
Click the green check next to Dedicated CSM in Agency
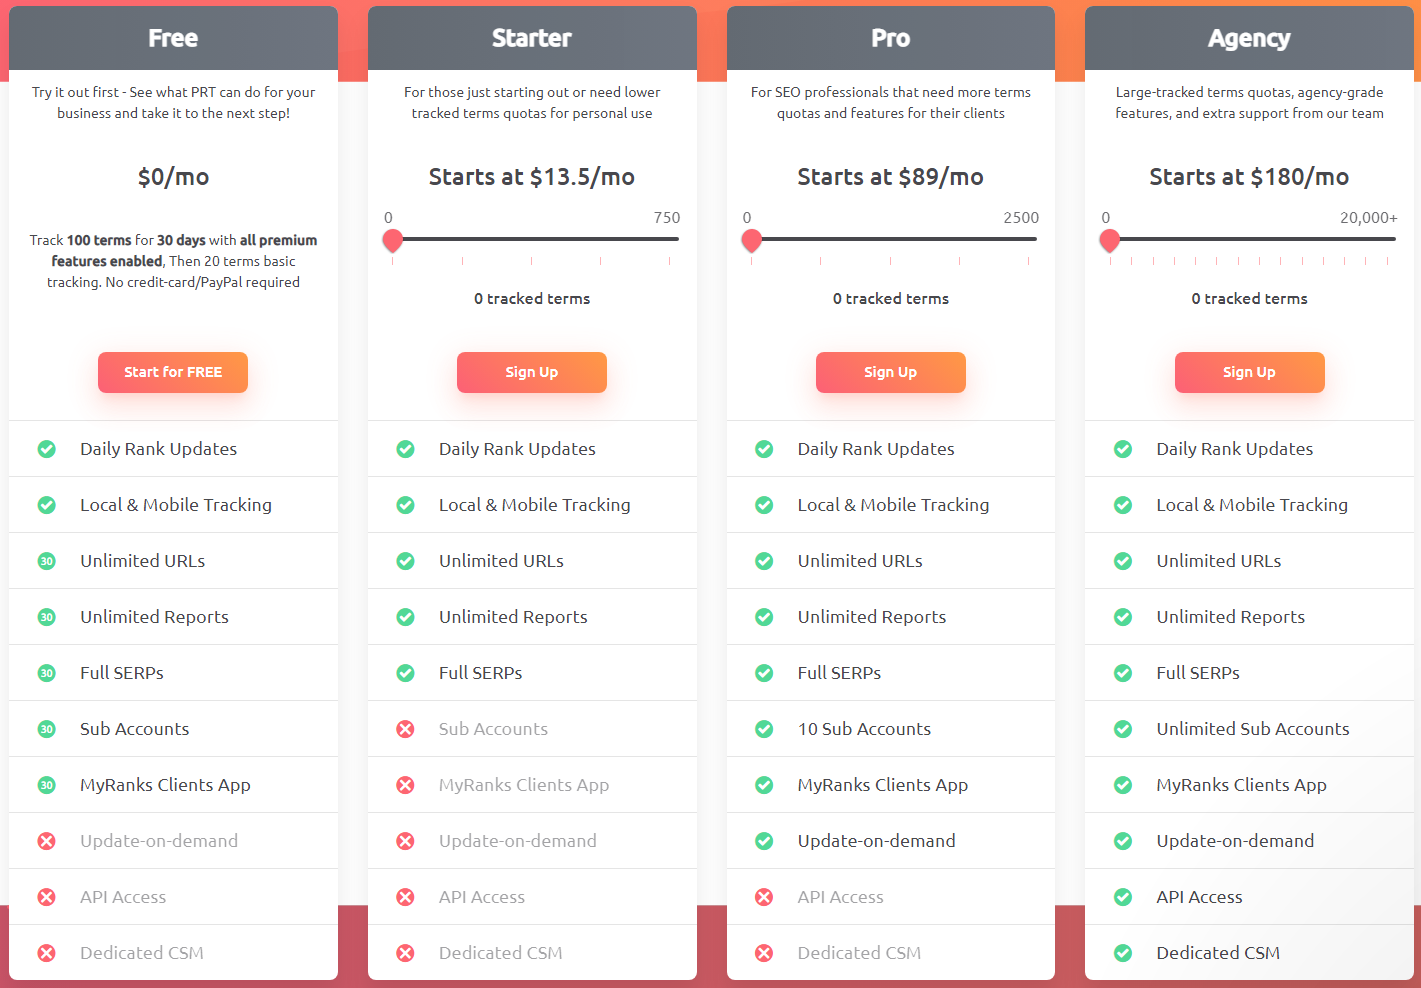click(1123, 952)
